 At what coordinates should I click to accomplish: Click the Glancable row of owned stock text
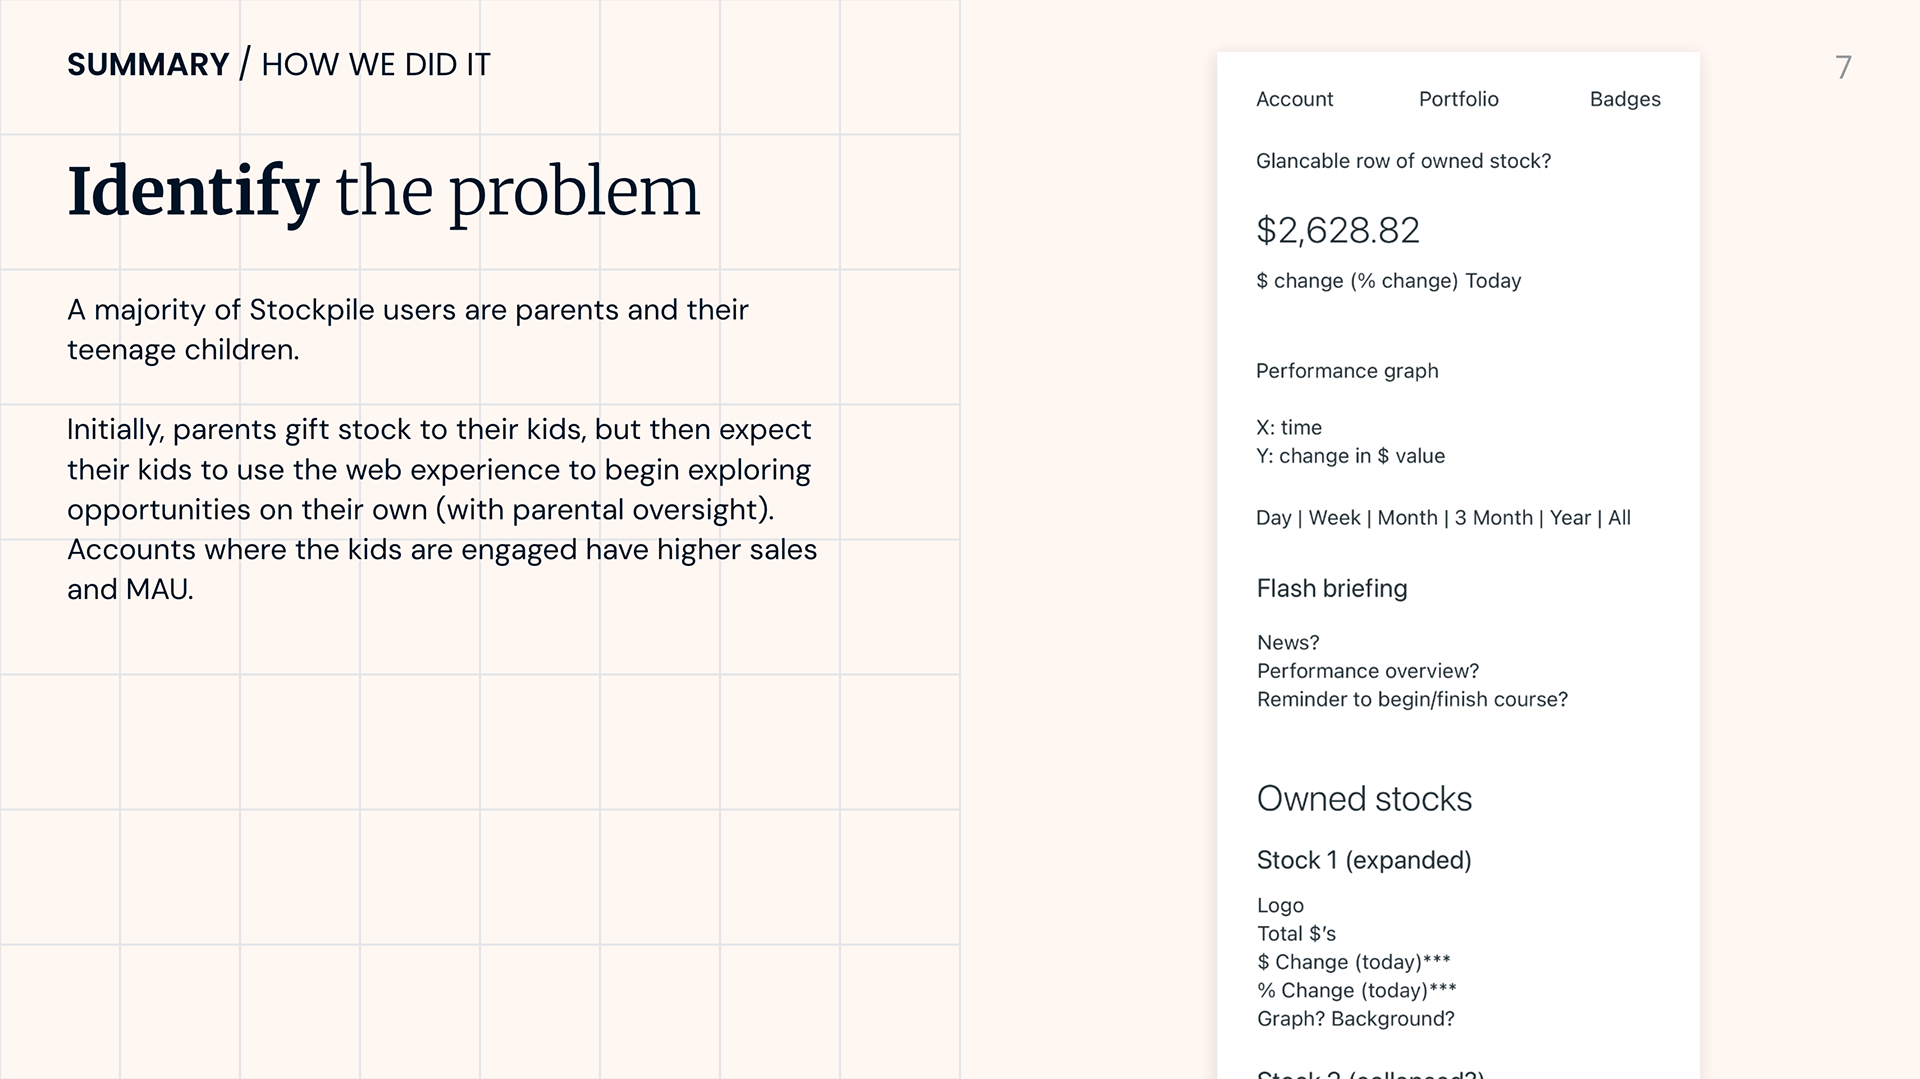pos(1403,161)
